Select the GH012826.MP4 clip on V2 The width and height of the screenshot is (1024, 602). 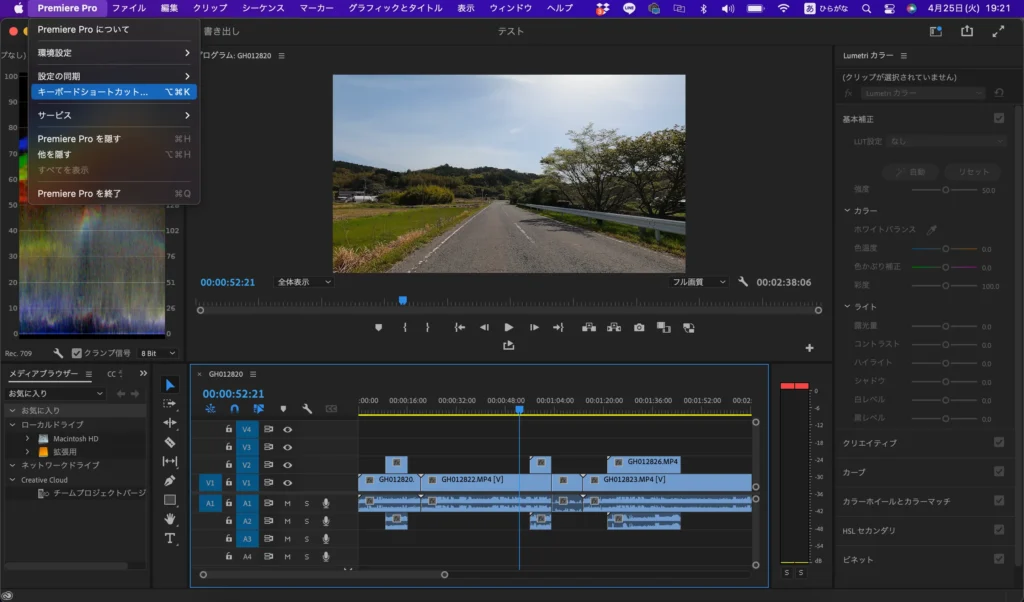[644, 463]
